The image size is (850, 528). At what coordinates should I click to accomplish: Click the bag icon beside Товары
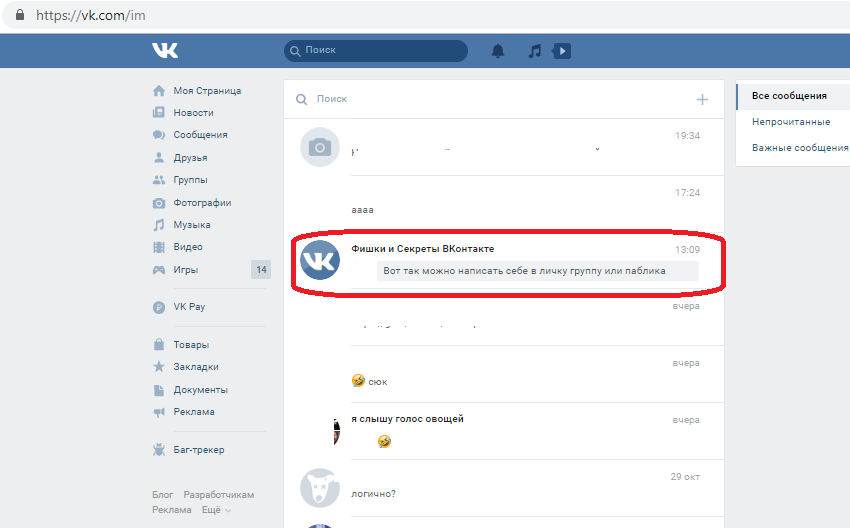click(159, 344)
